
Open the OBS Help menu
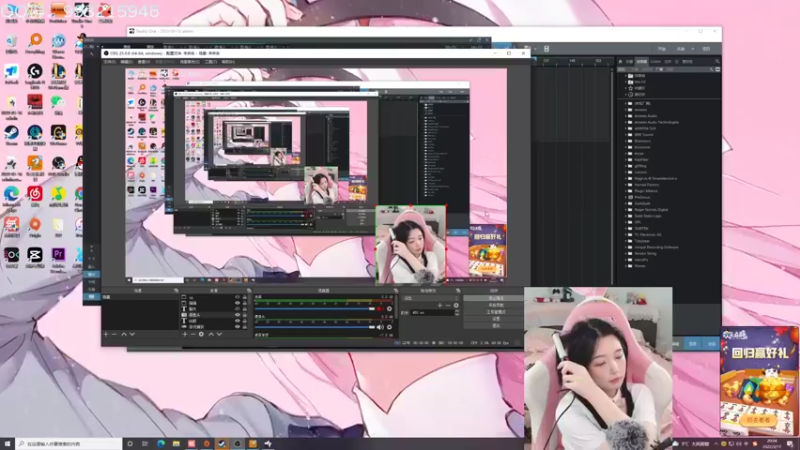click(x=228, y=62)
